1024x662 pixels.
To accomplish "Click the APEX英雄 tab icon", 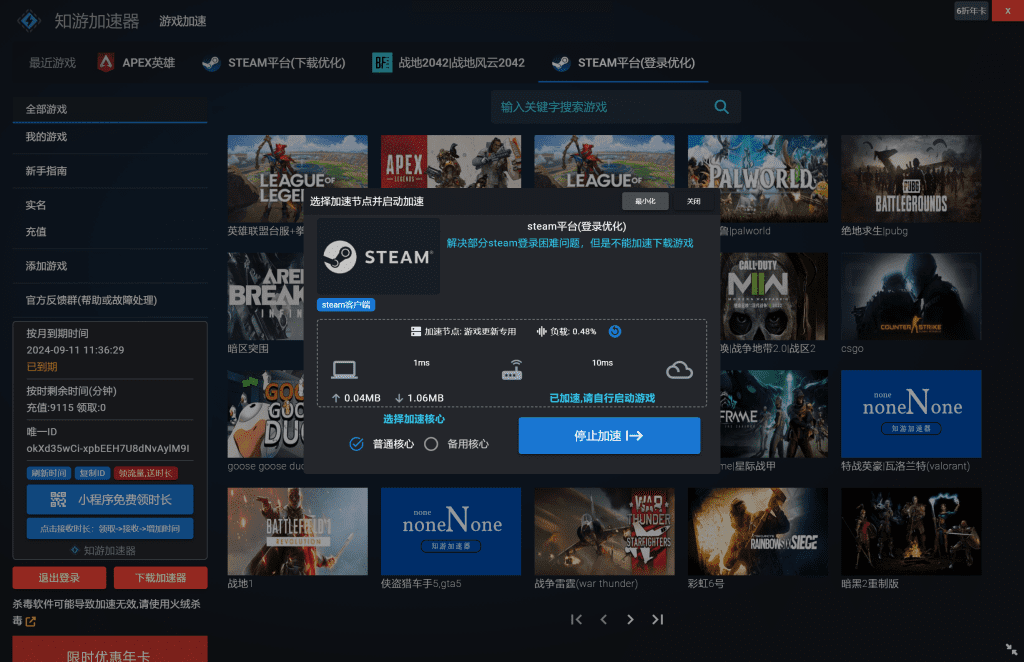I will pos(106,63).
